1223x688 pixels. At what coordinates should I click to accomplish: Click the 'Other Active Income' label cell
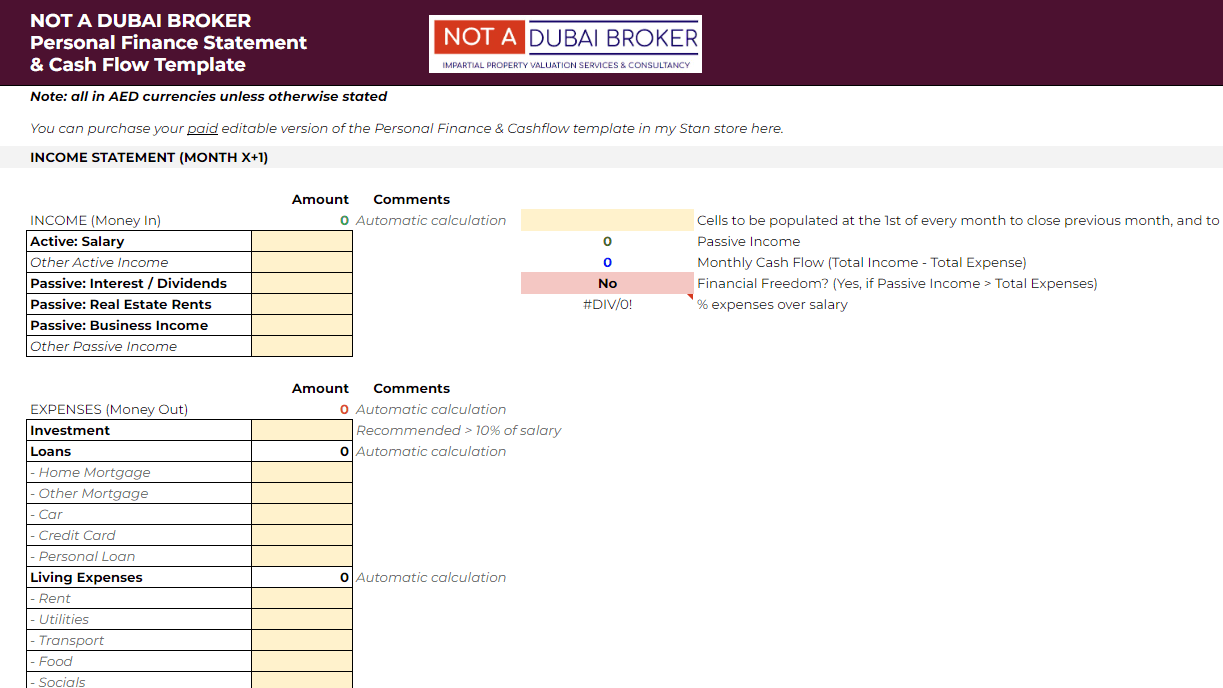tap(139, 262)
